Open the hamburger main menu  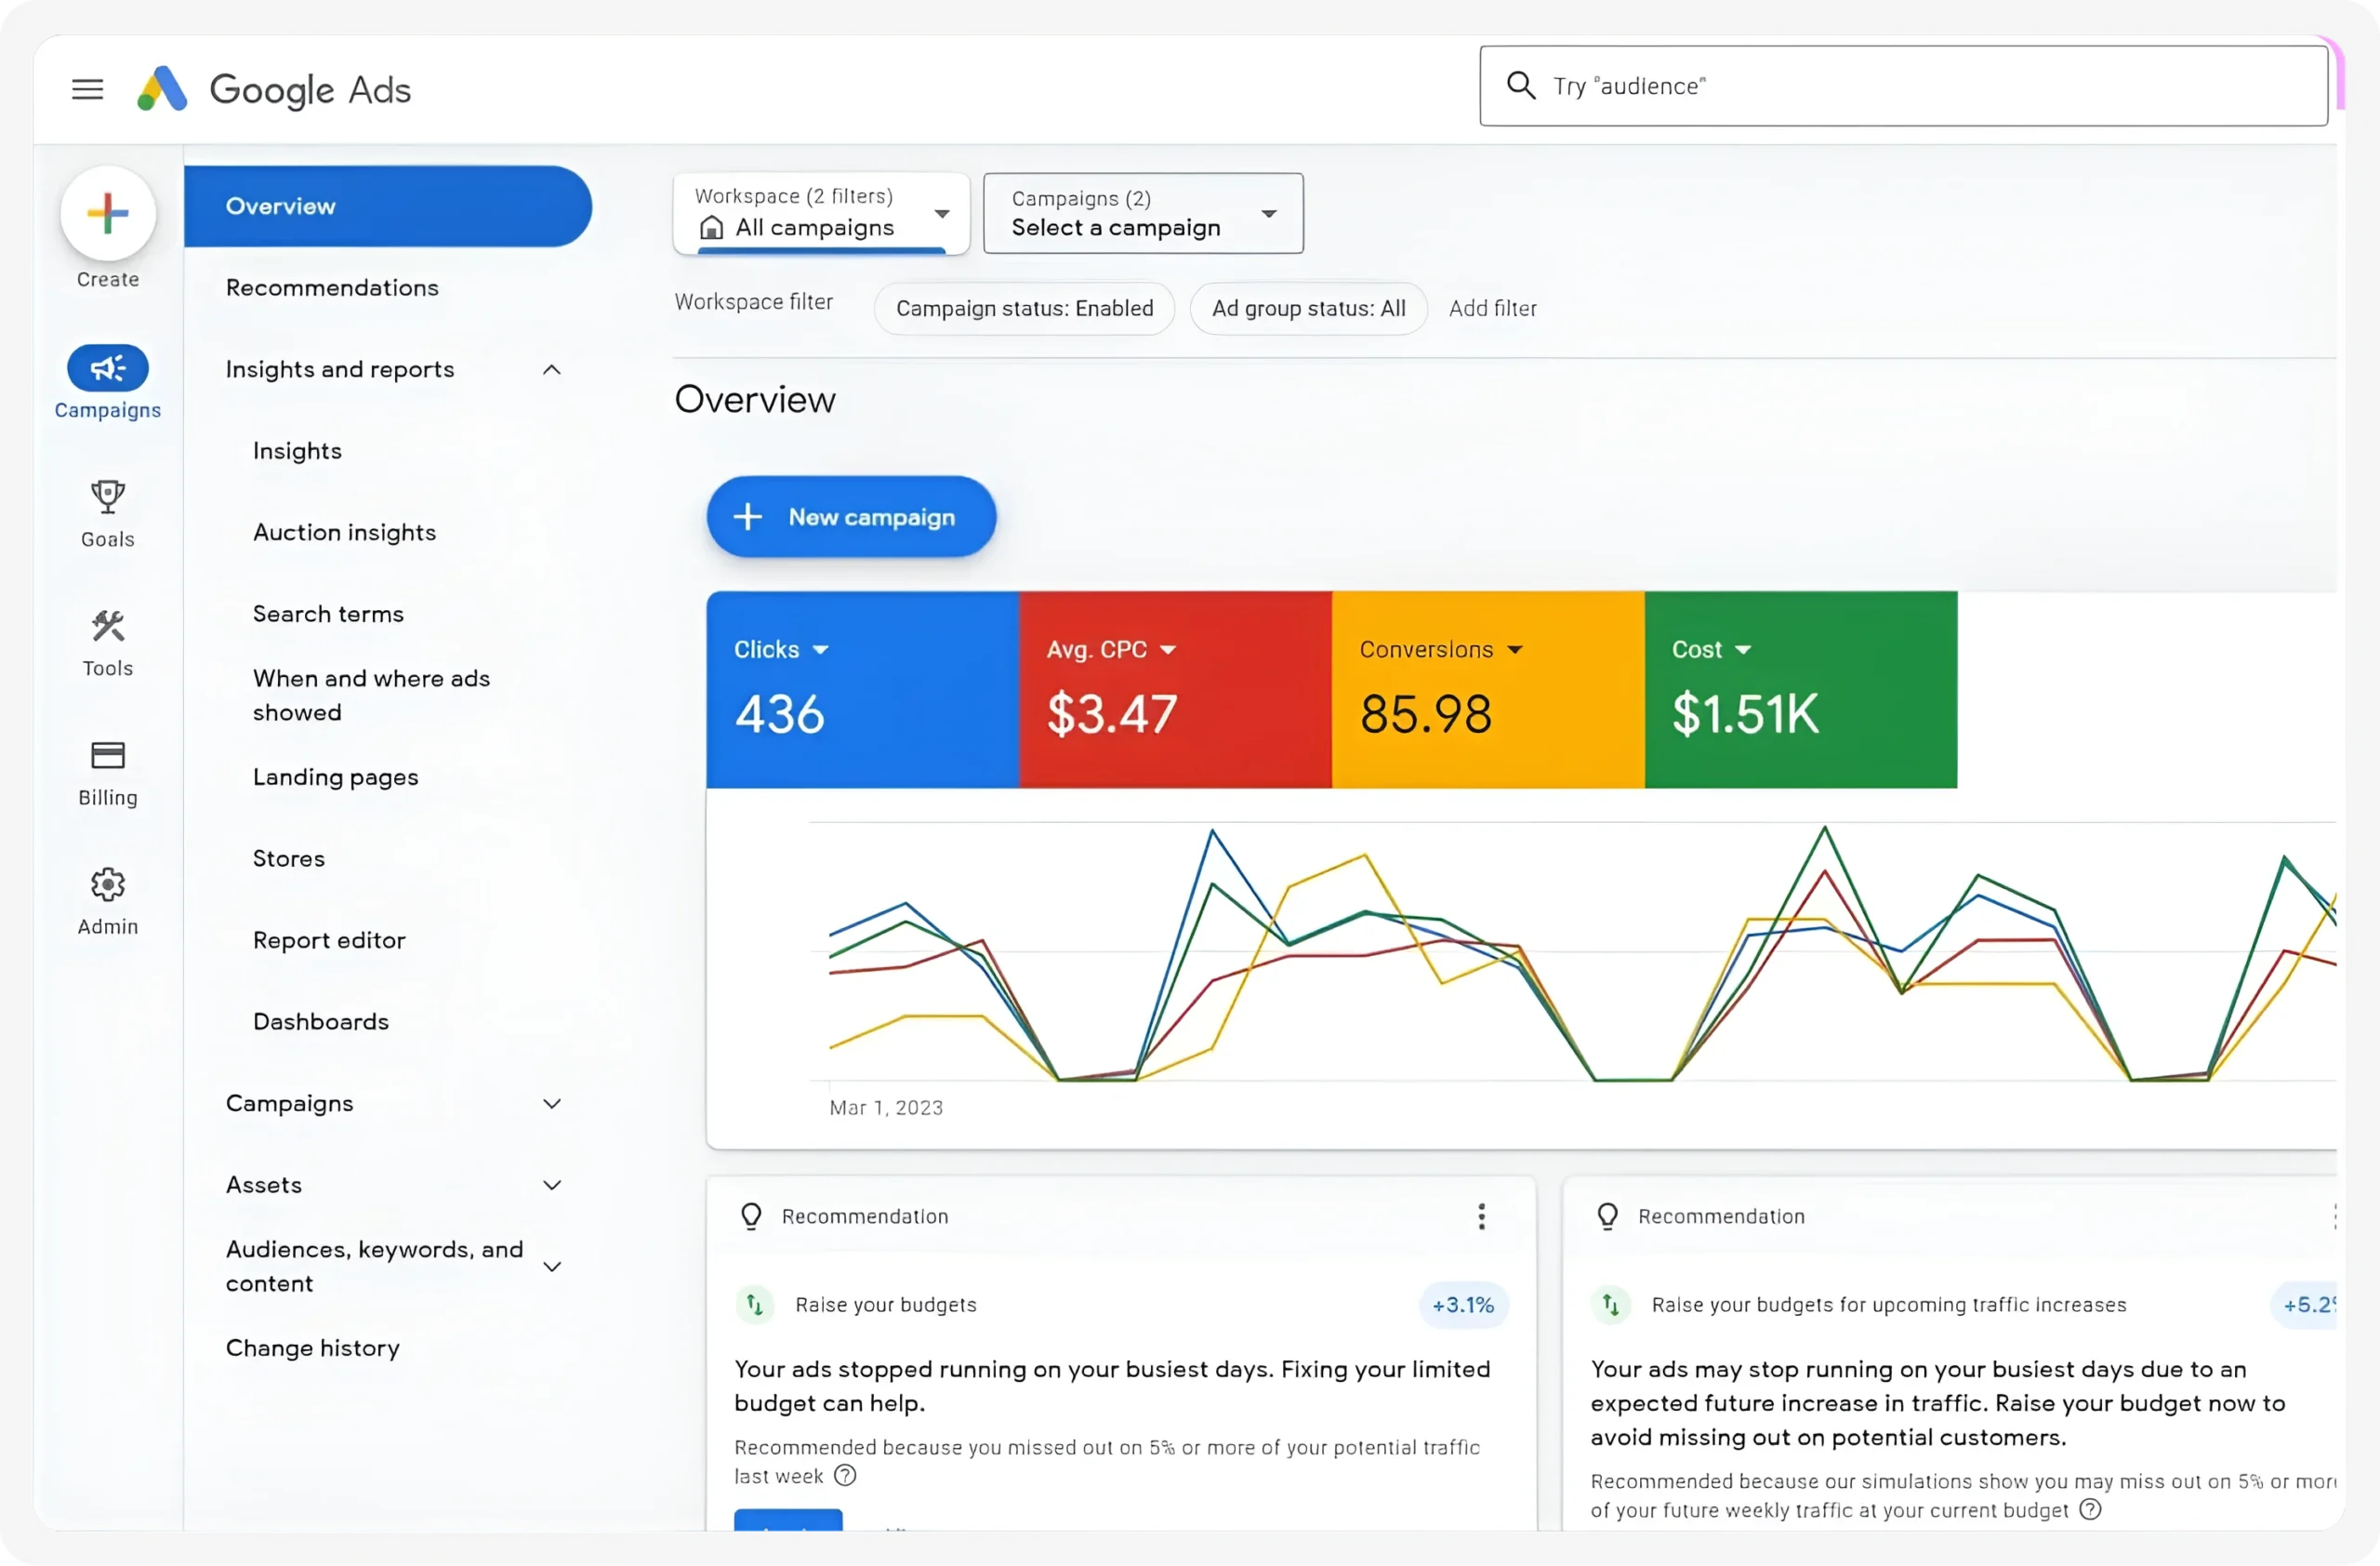point(88,89)
